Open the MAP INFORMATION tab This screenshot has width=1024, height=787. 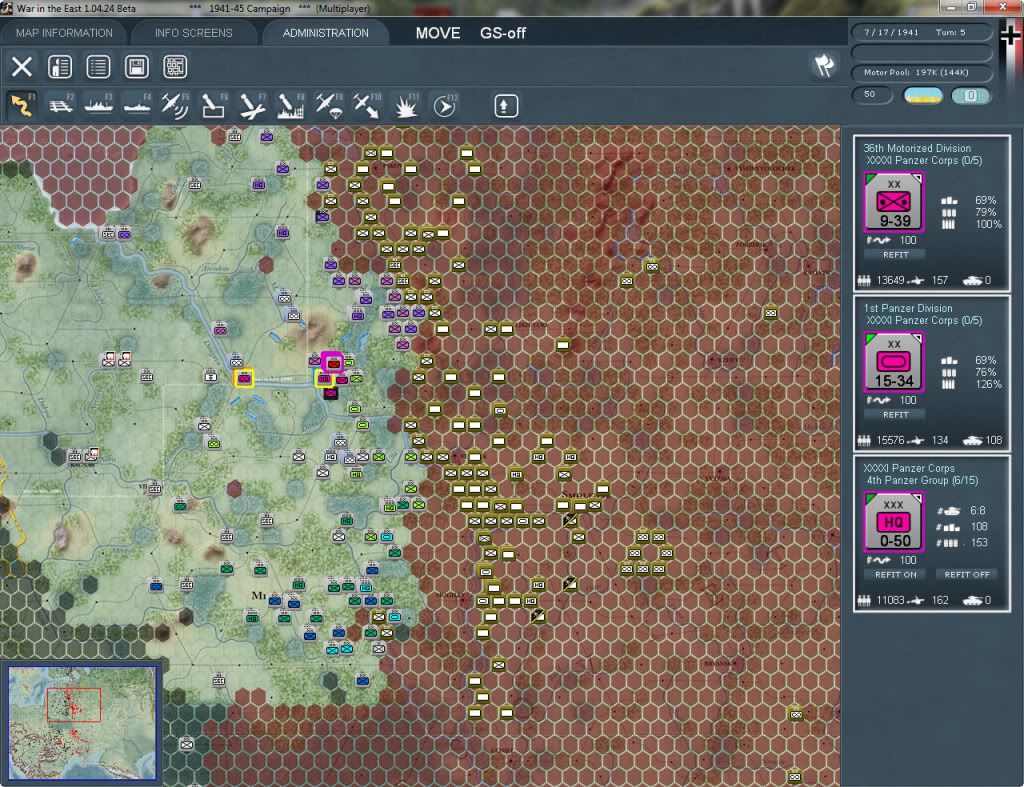64,33
